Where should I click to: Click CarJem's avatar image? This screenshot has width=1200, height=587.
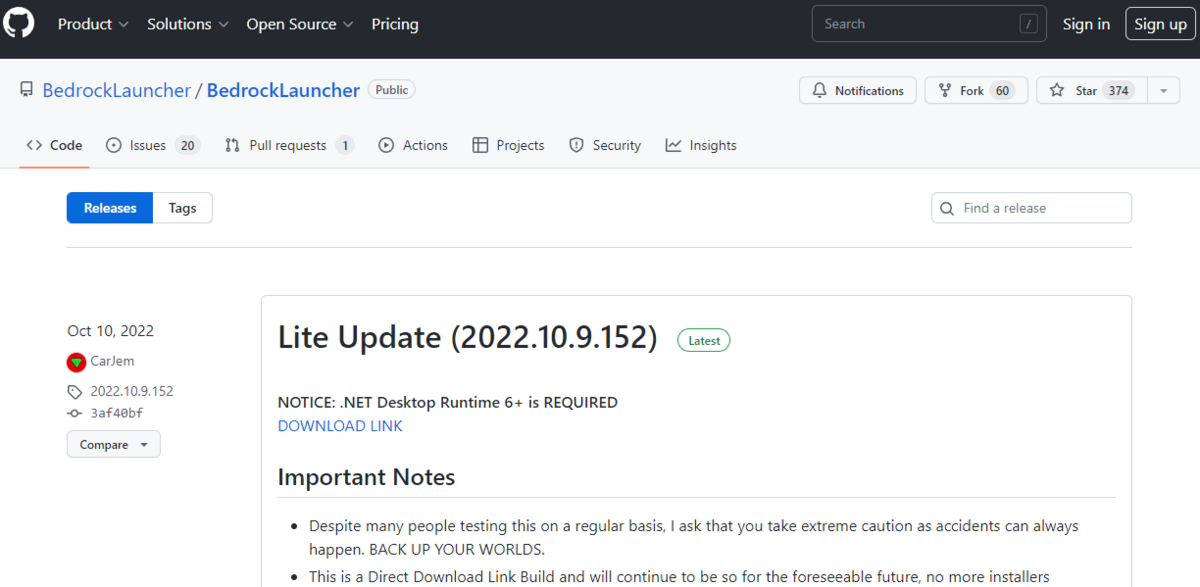(x=77, y=362)
